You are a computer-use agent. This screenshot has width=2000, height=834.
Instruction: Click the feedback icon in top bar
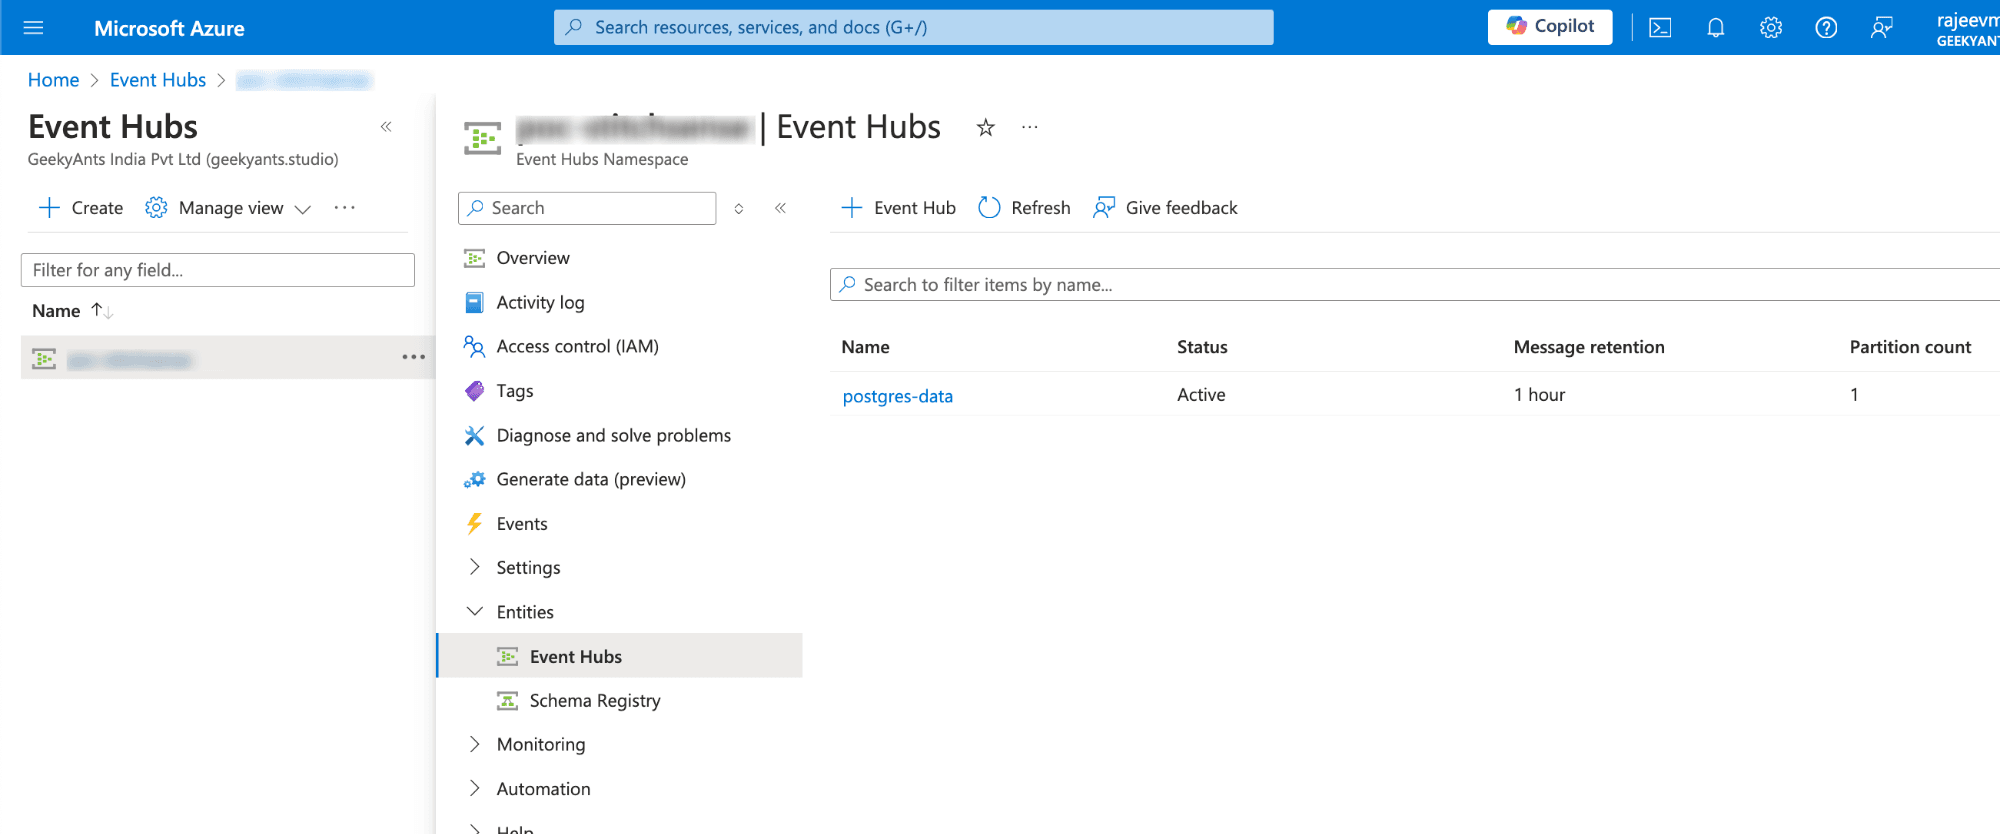pyautogui.click(x=1881, y=28)
